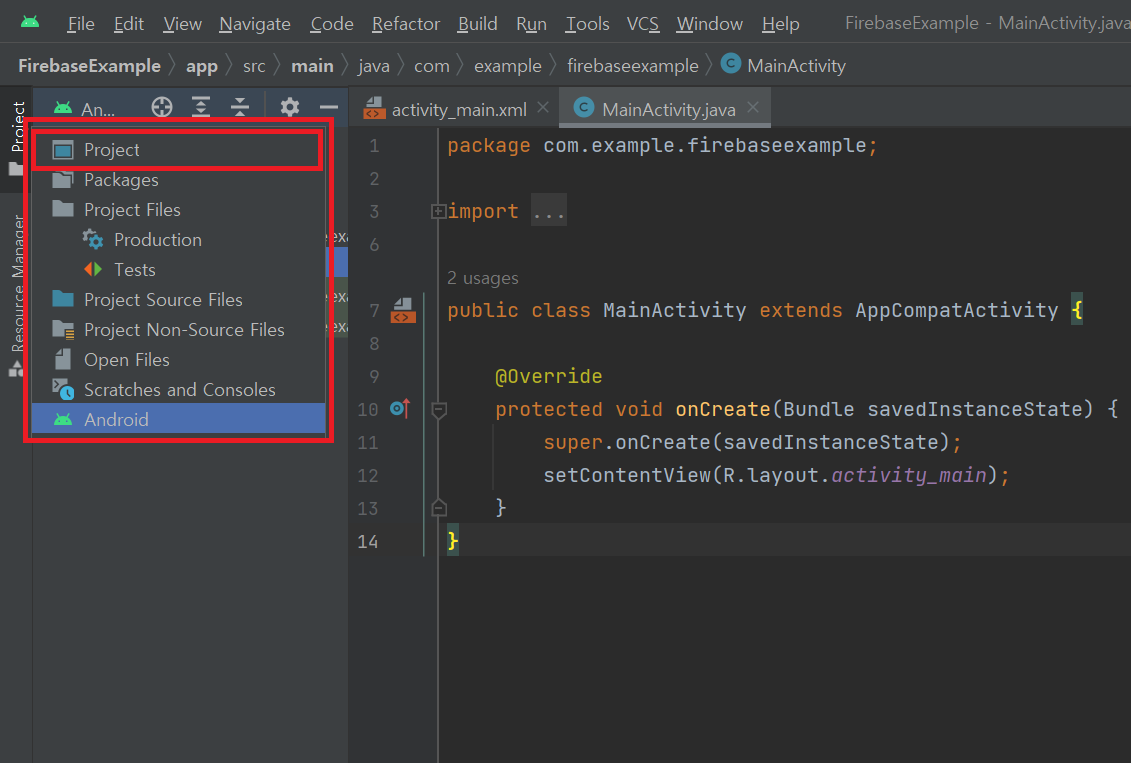Select Project Files view option
The height and width of the screenshot is (763, 1131).
pos(178,210)
